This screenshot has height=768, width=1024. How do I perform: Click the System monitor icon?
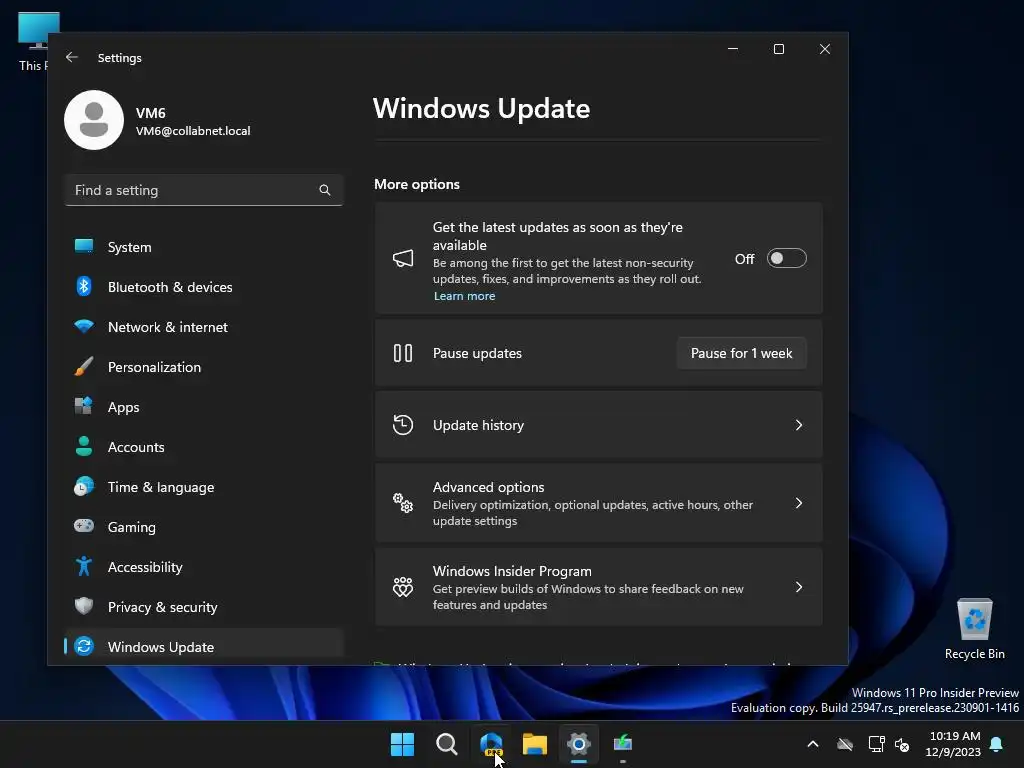pyautogui.click(x=84, y=246)
